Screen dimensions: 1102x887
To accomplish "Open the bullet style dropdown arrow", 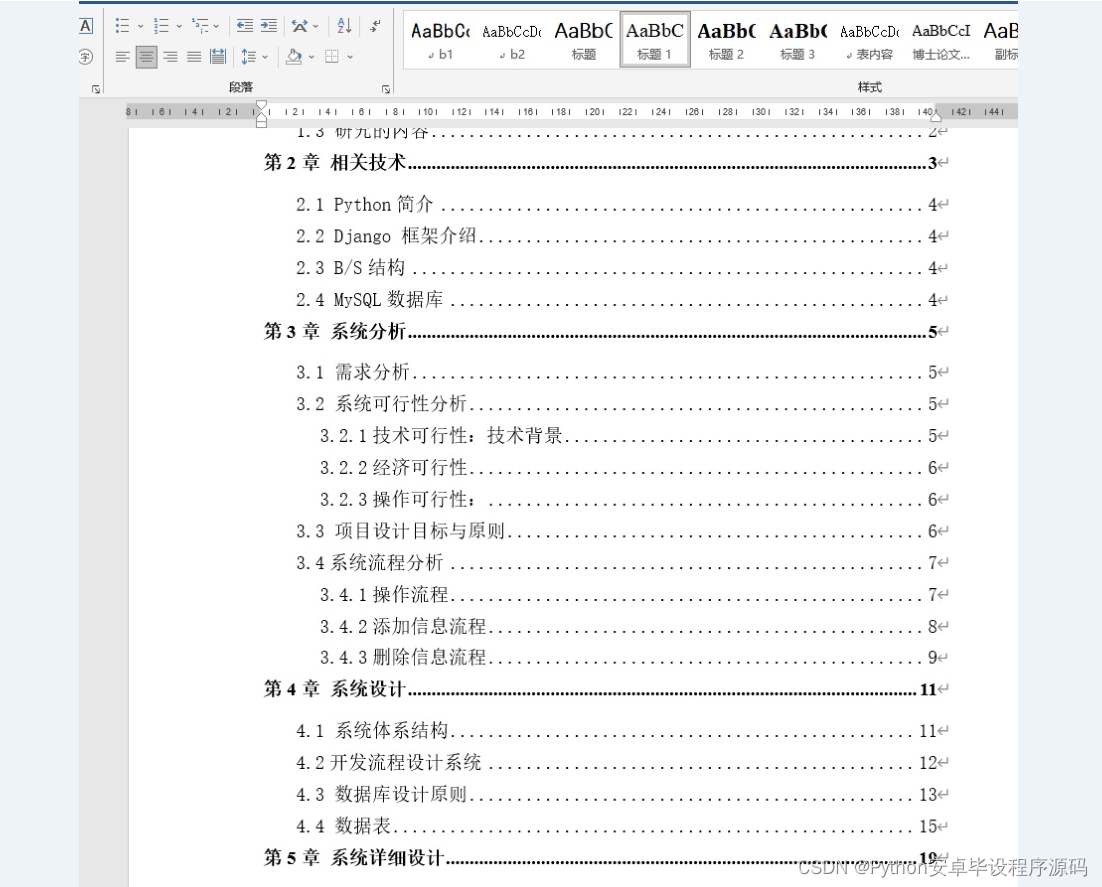I will [x=140, y=26].
